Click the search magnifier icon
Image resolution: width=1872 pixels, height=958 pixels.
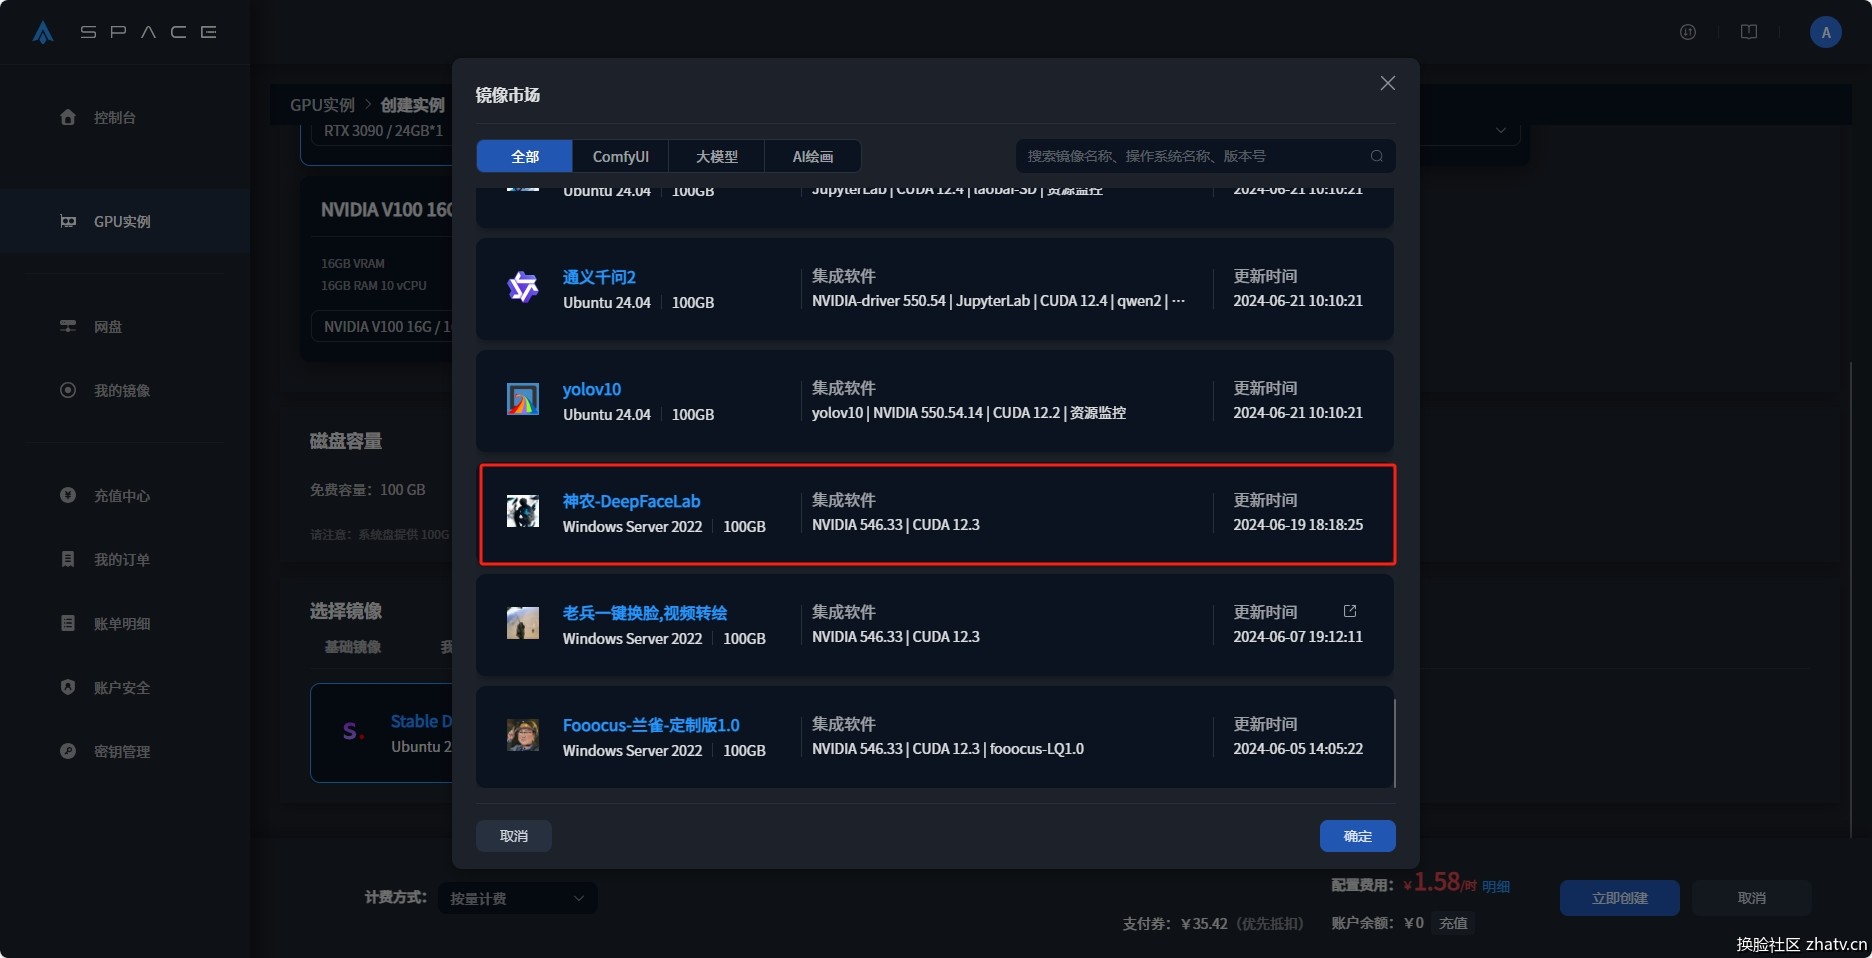(1377, 156)
